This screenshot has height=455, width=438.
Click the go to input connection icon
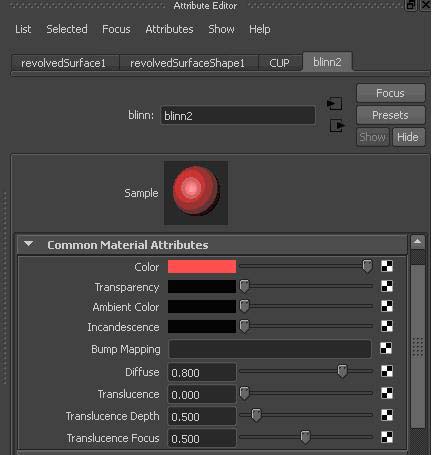click(x=334, y=104)
